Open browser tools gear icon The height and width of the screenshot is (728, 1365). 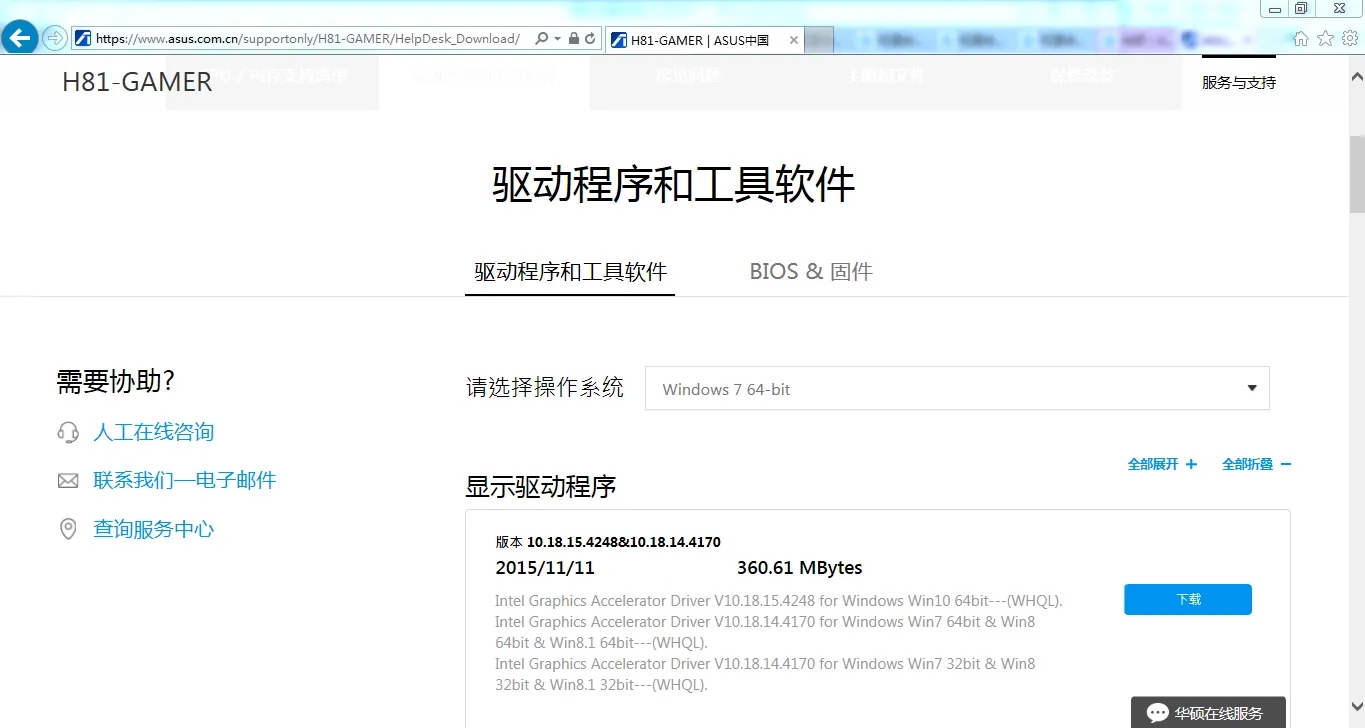click(x=1350, y=38)
